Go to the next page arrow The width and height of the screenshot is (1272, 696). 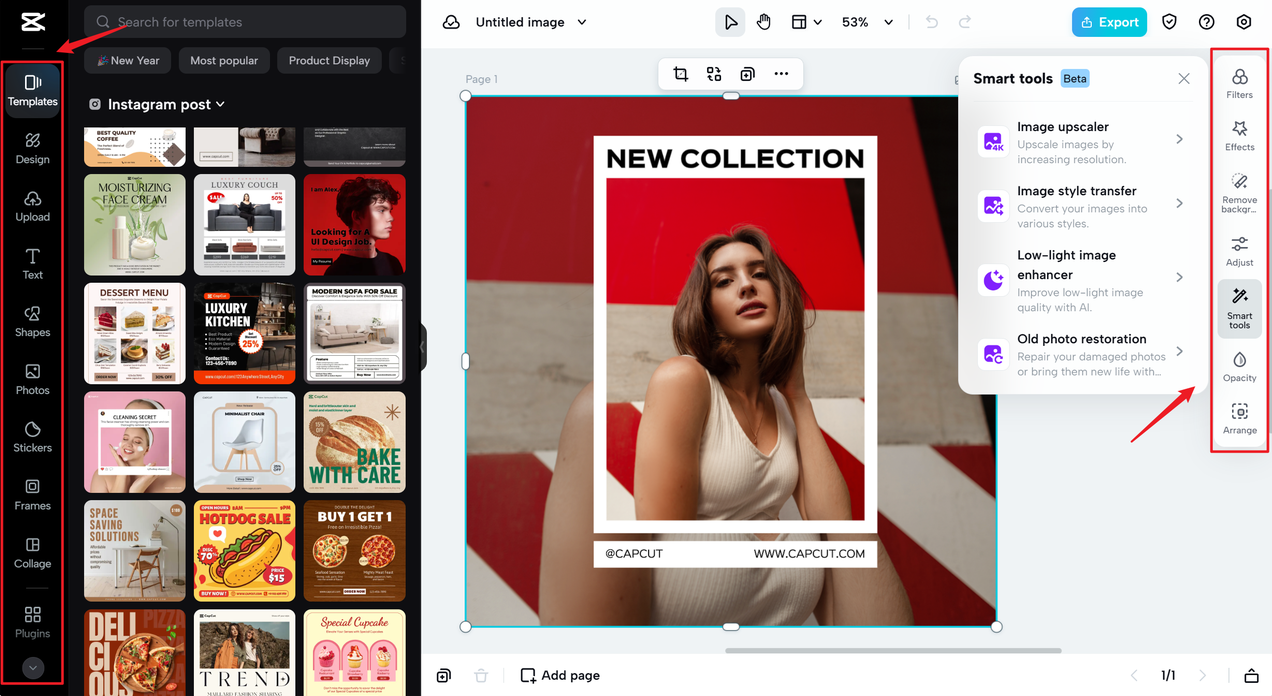[x=1203, y=676]
